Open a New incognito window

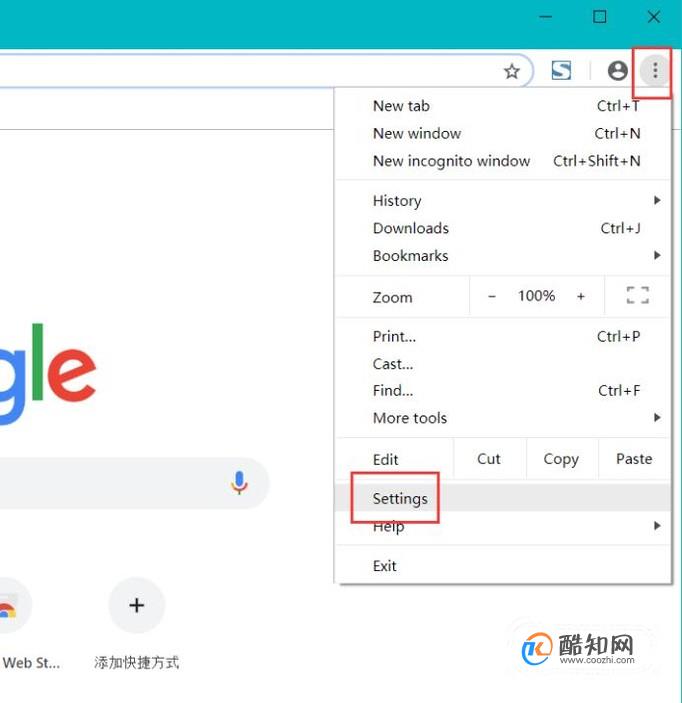point(502,161)
